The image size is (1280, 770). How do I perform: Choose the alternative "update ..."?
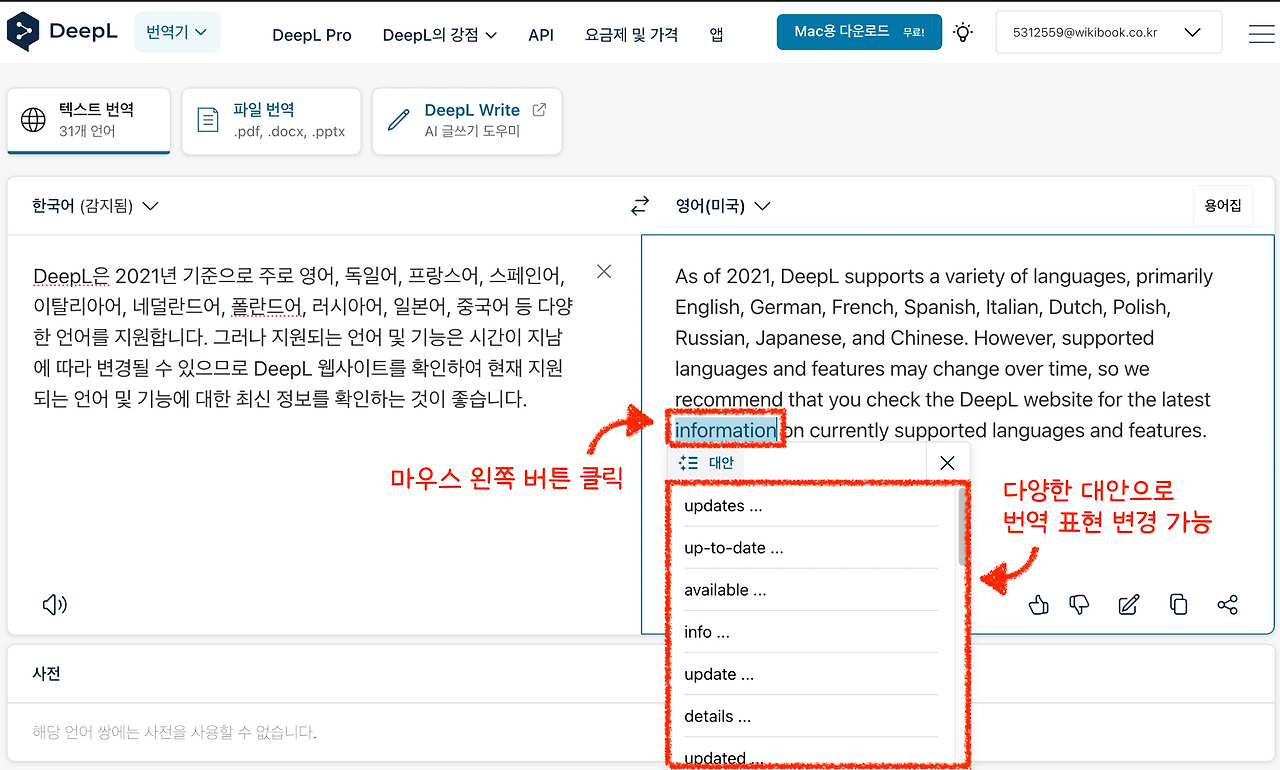coord(811,674)
